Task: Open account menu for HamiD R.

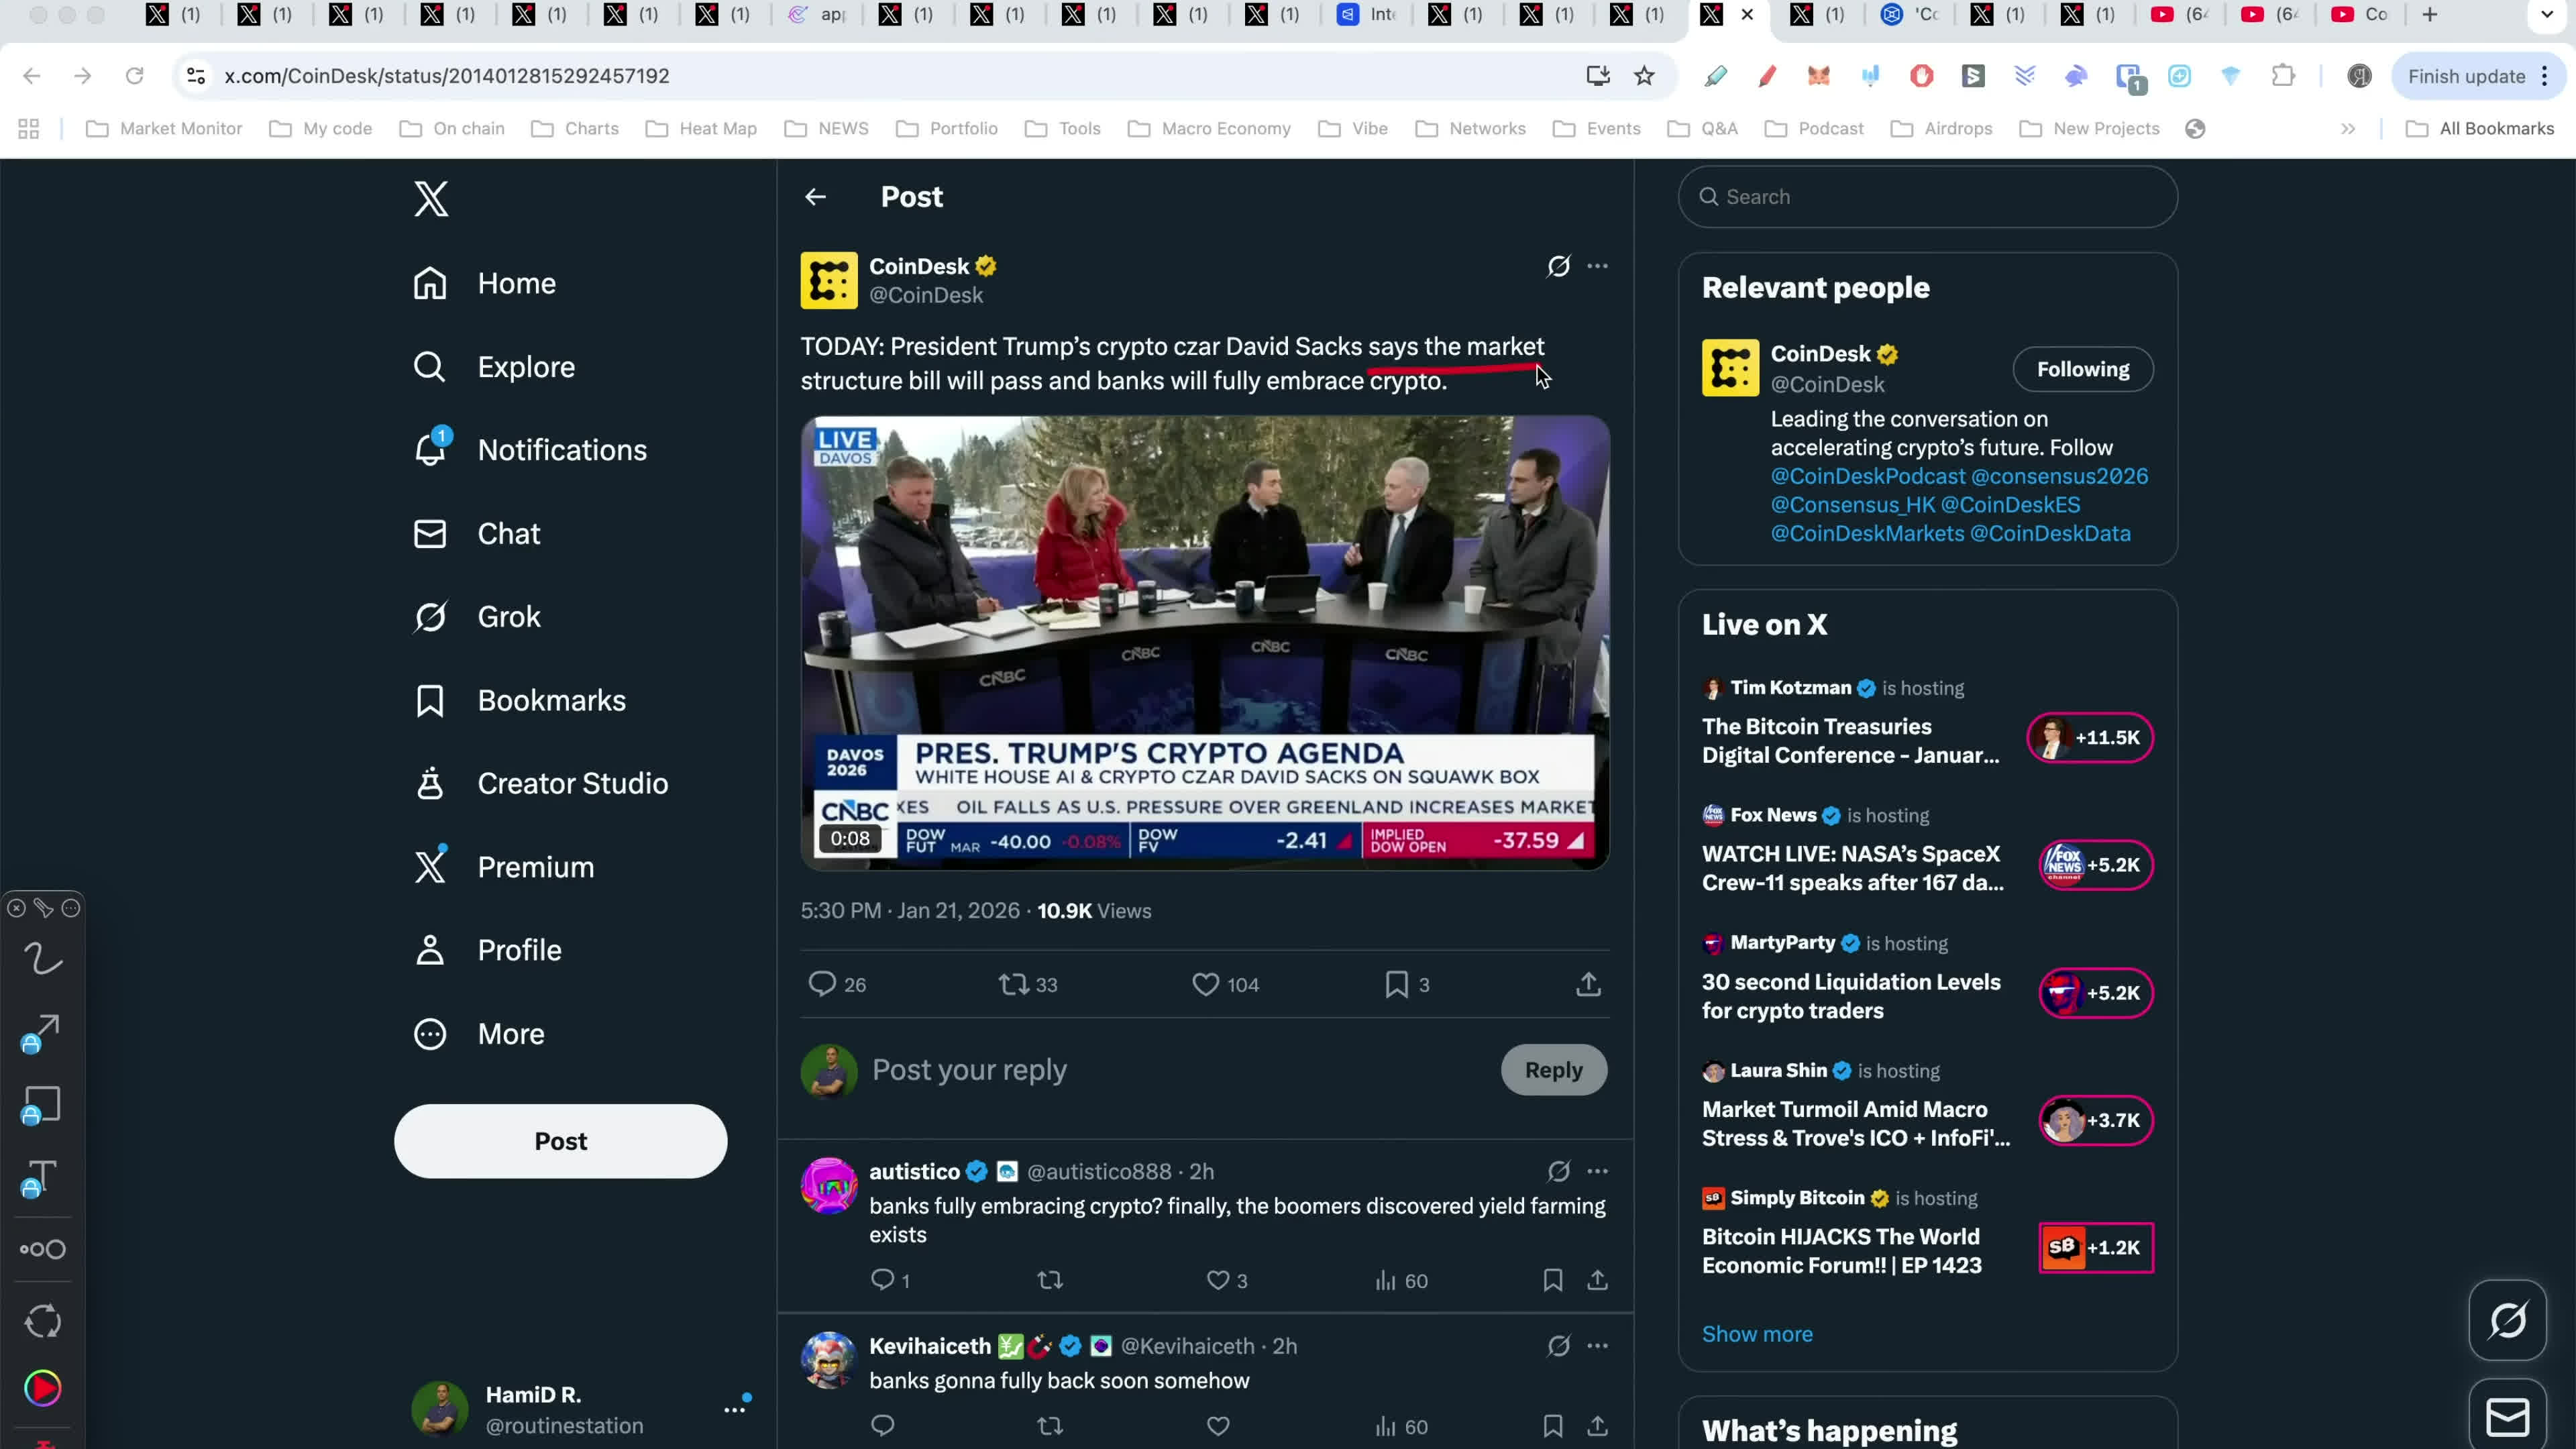Action: point(581,1409)
